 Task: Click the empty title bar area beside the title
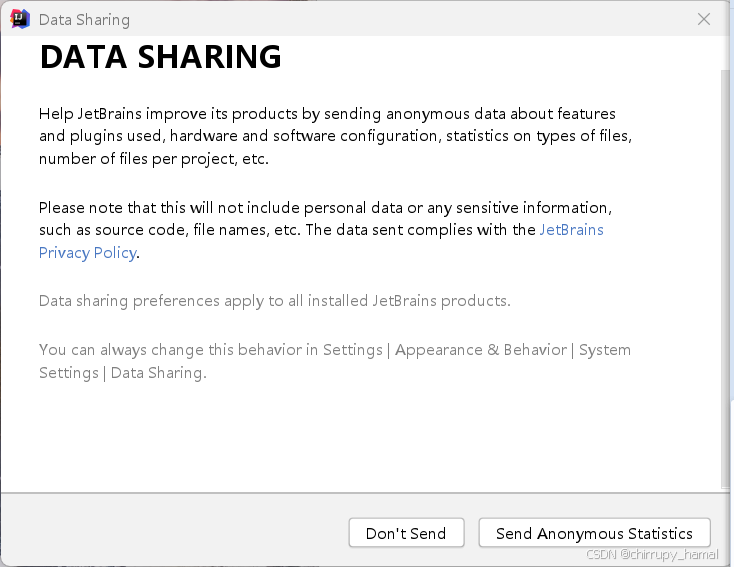(x=400, y=20)
